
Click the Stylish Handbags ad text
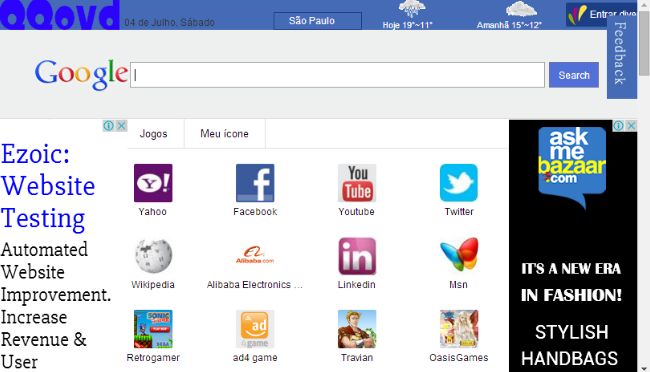(571, 345)
